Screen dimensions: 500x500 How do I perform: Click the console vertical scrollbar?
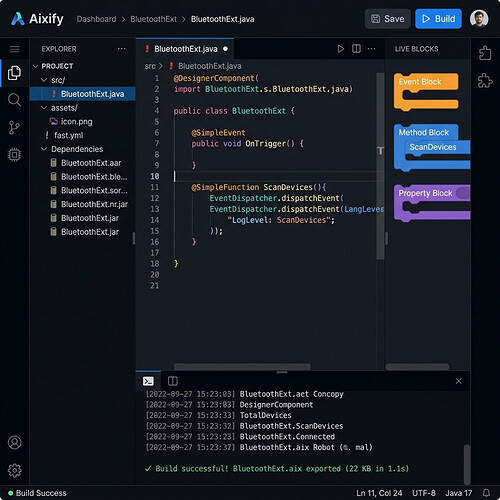point(467,464)
